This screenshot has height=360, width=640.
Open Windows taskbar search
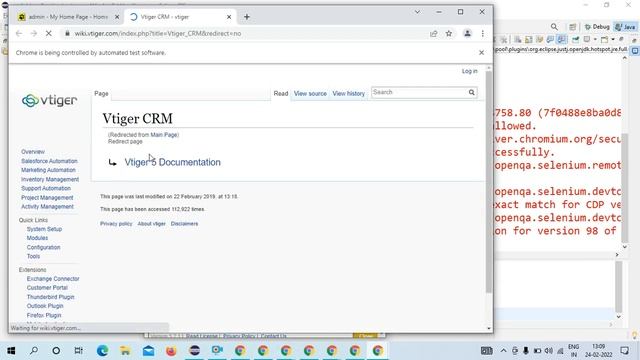point(34,351)
